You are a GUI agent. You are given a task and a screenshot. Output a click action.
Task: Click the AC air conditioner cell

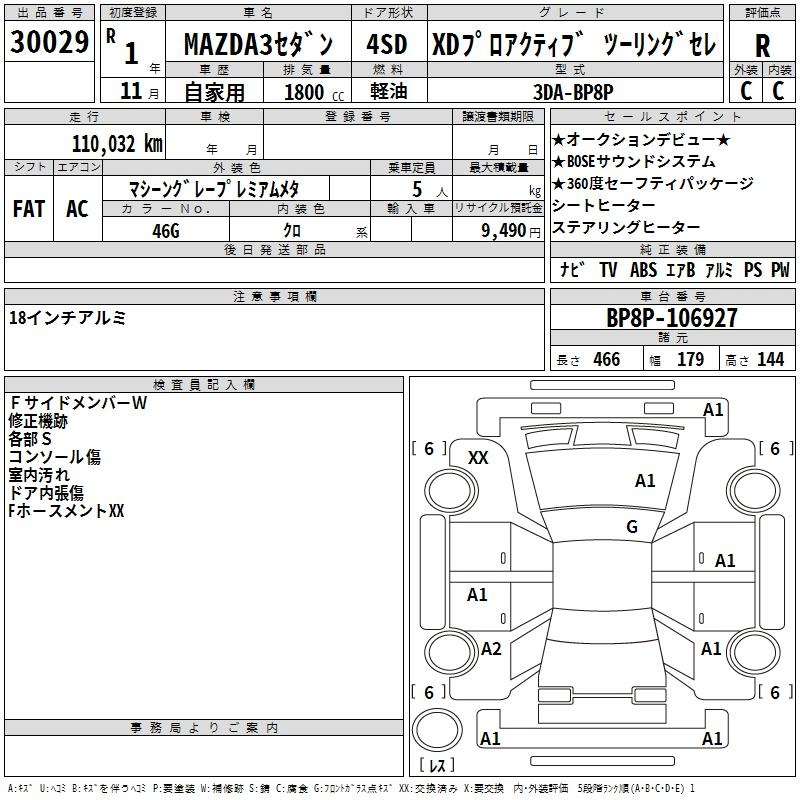77,209
